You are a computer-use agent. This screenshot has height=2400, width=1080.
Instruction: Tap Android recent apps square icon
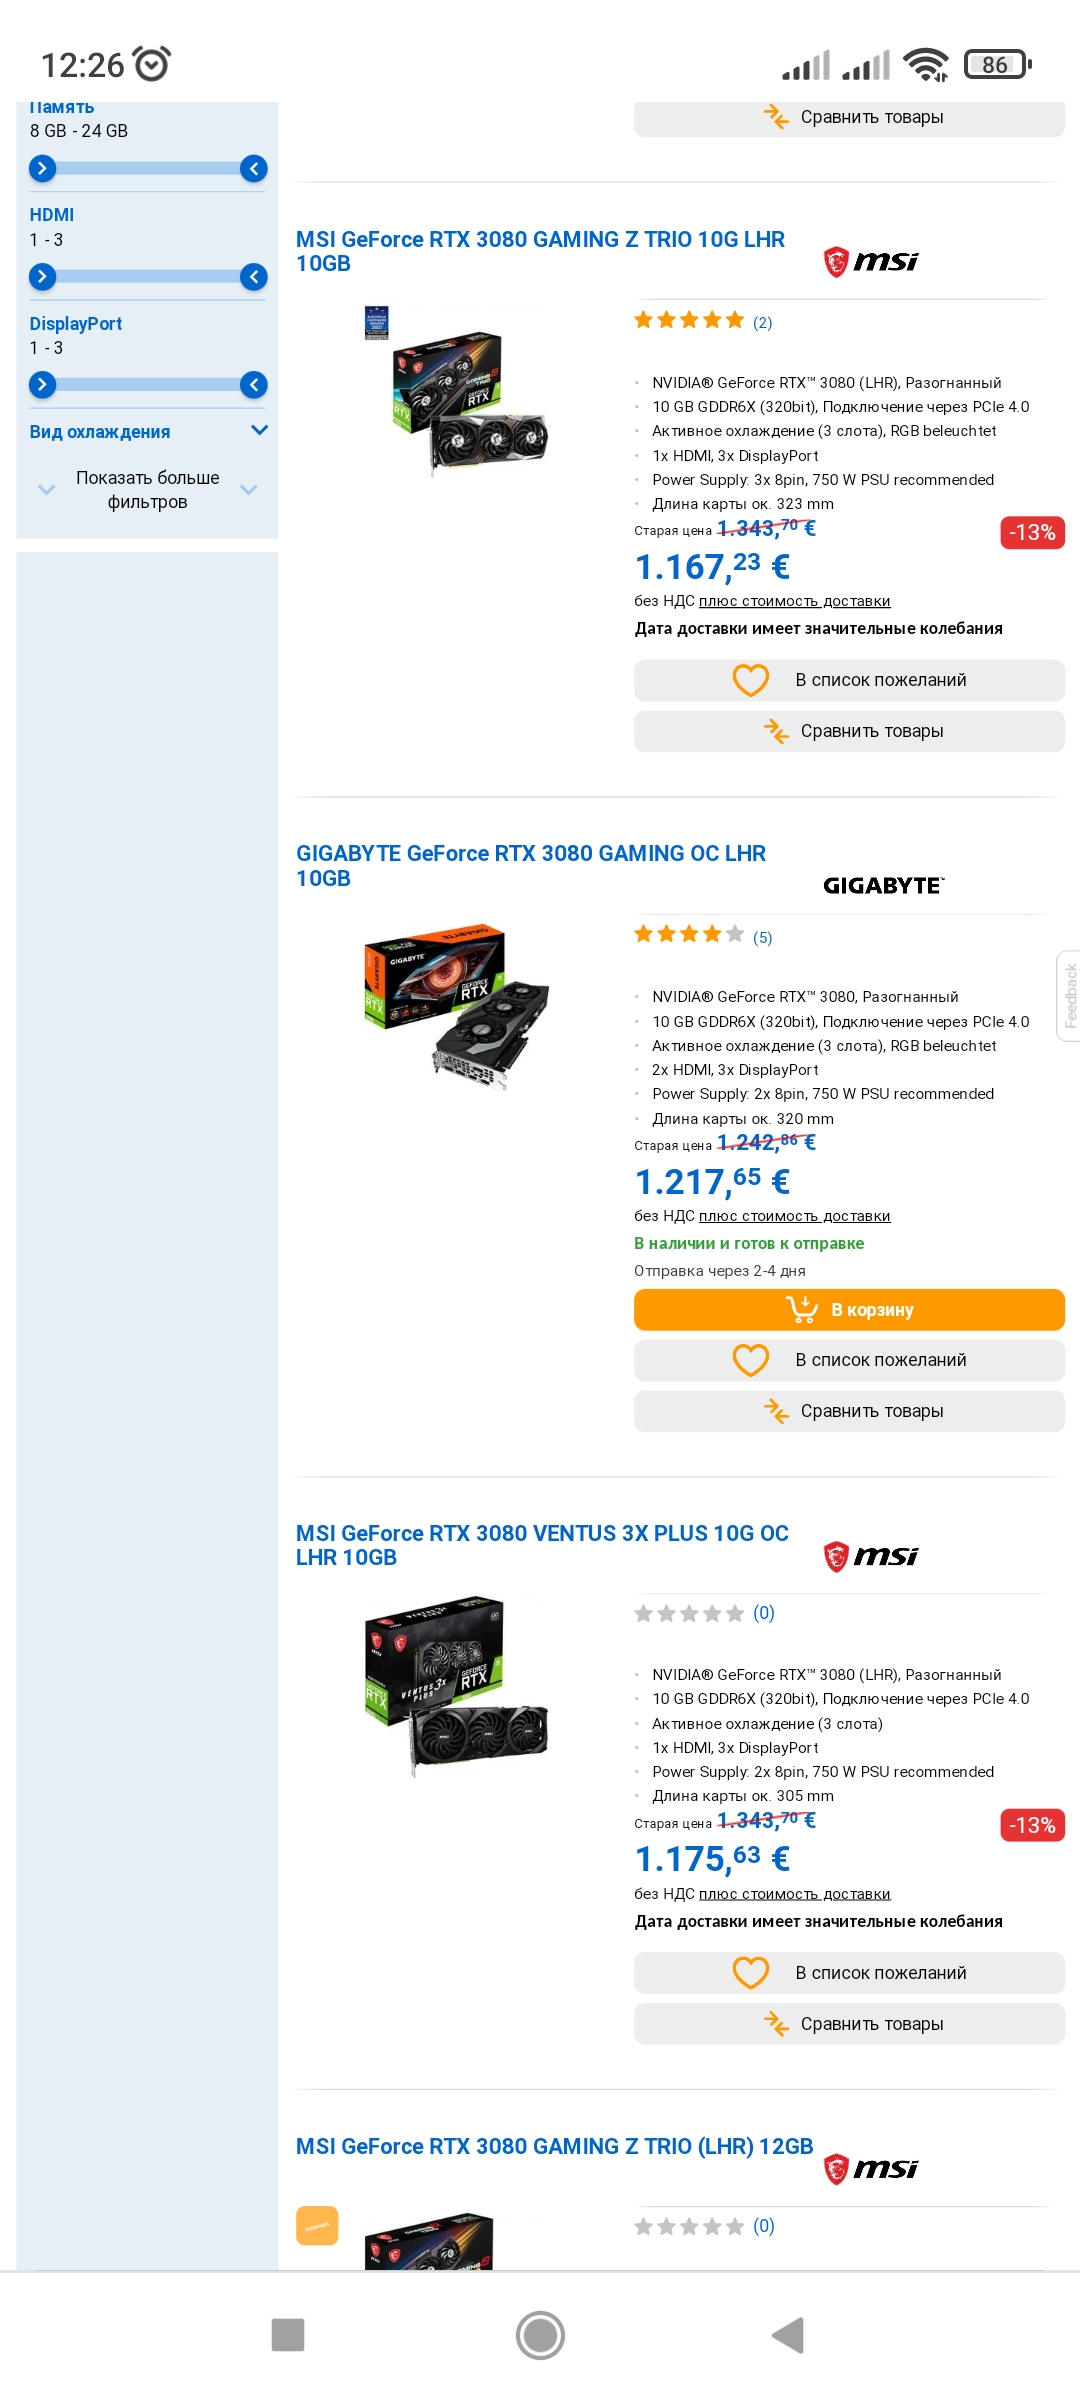tap(288, 2335)
